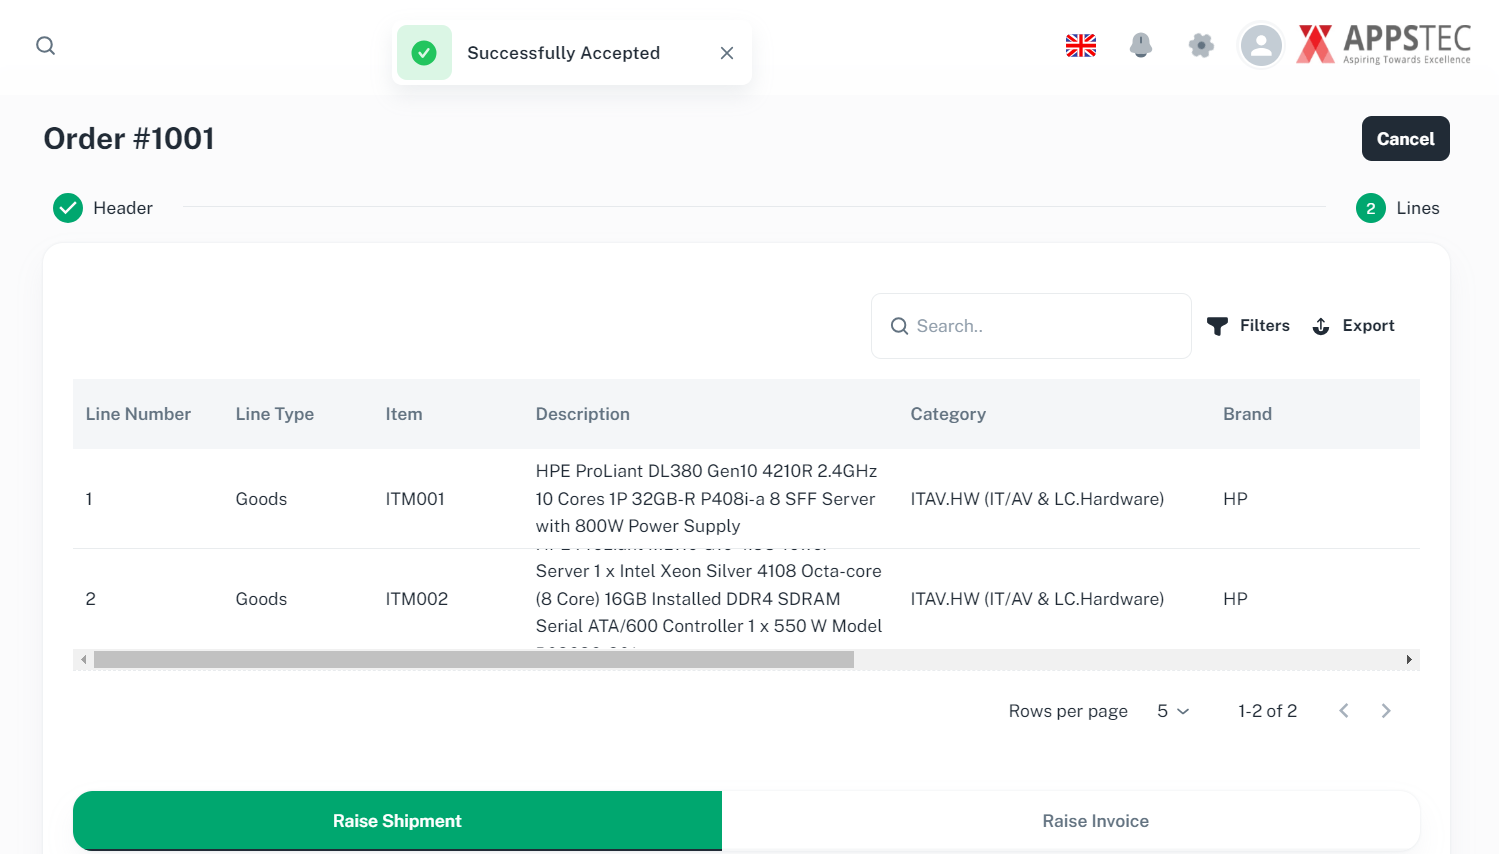Switch to Raise Invoice
The height and width of the screenshot is (854, 1499).
point(1095,821)
